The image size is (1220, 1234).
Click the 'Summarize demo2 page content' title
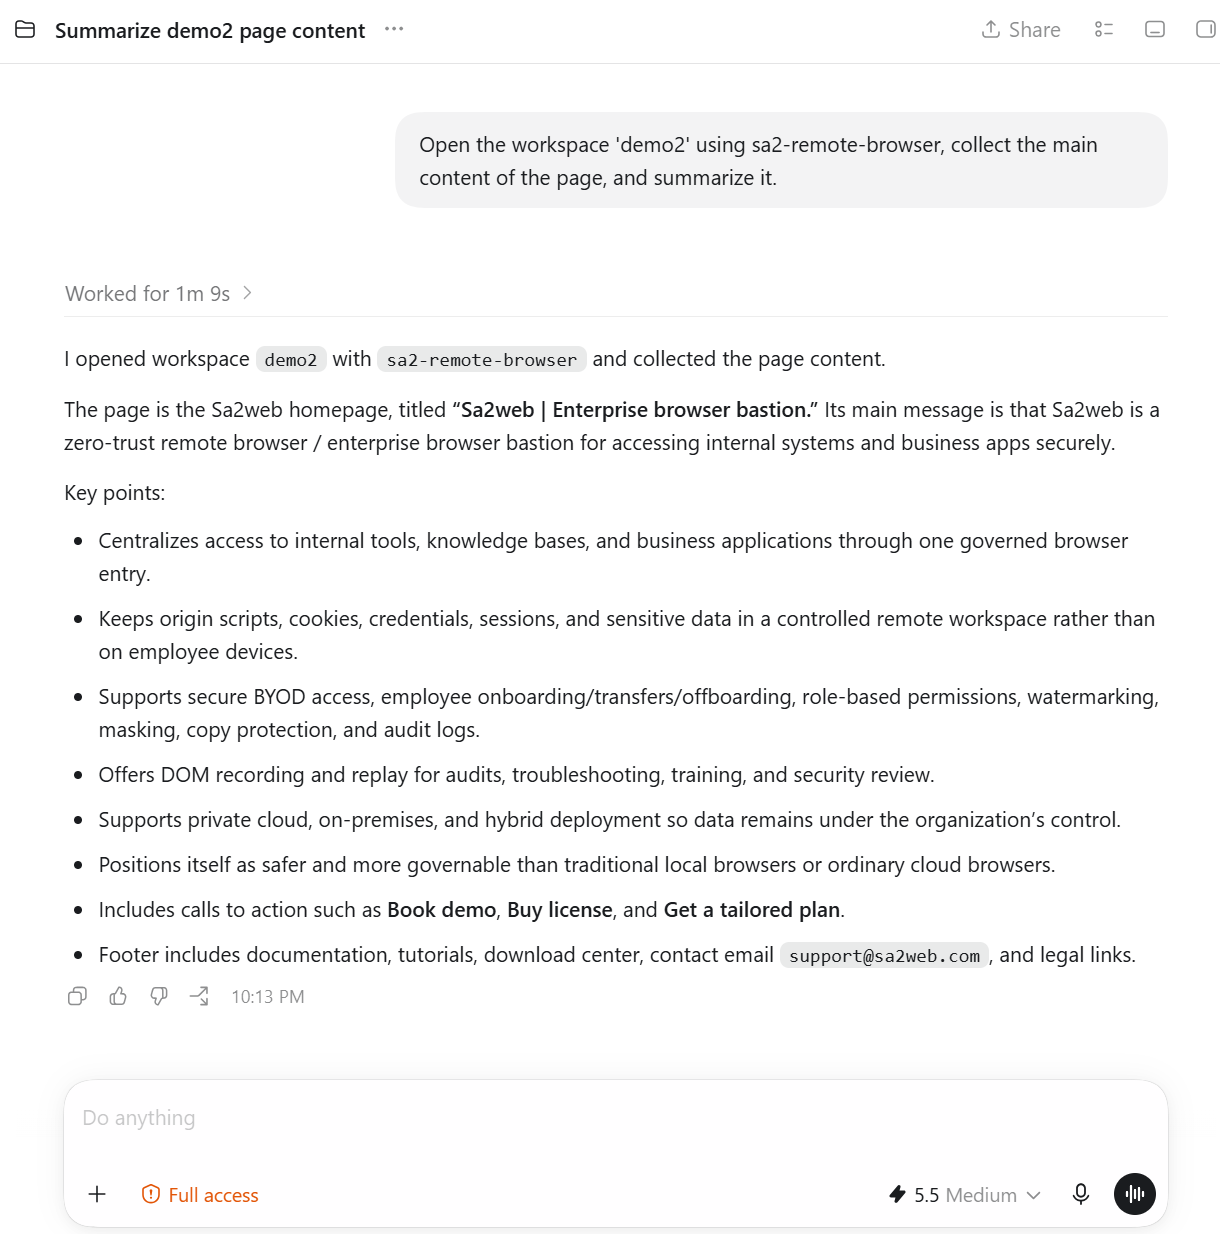[x=210, y=31]
